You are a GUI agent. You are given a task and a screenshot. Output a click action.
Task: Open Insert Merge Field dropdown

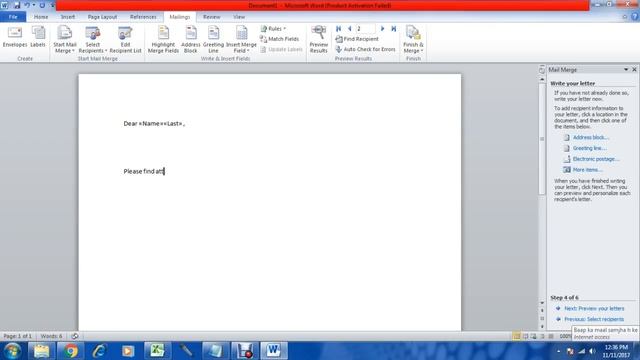241,40
